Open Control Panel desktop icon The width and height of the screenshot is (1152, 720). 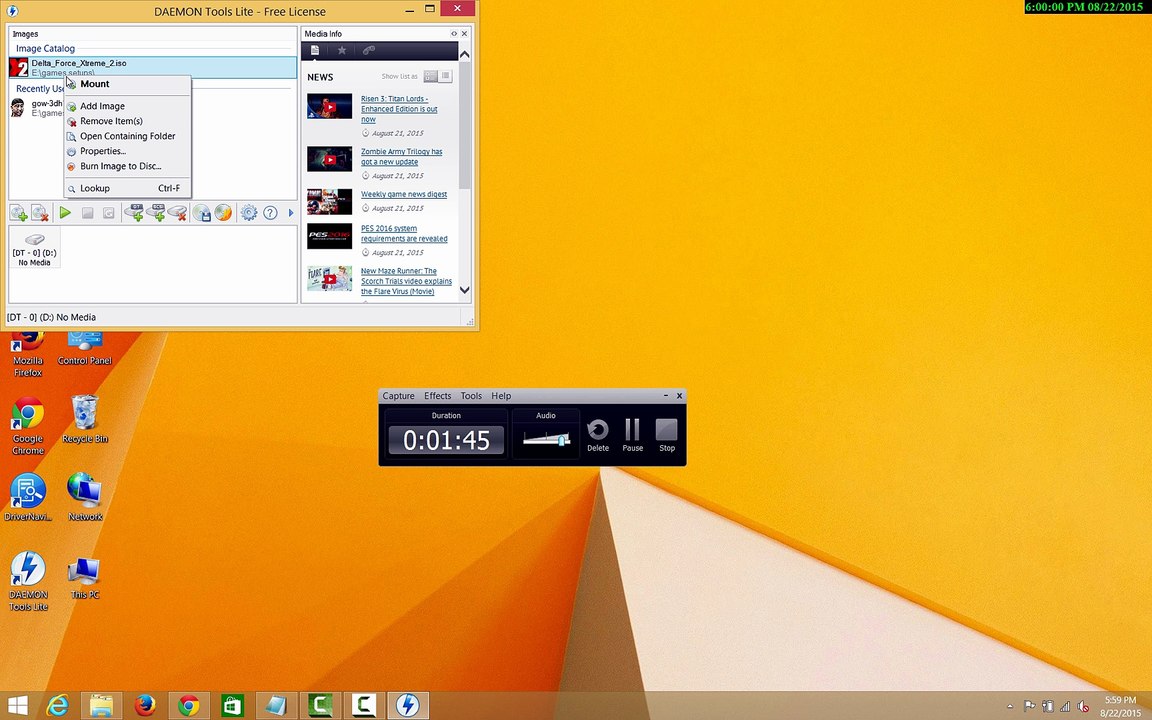[x=84, y=349]
